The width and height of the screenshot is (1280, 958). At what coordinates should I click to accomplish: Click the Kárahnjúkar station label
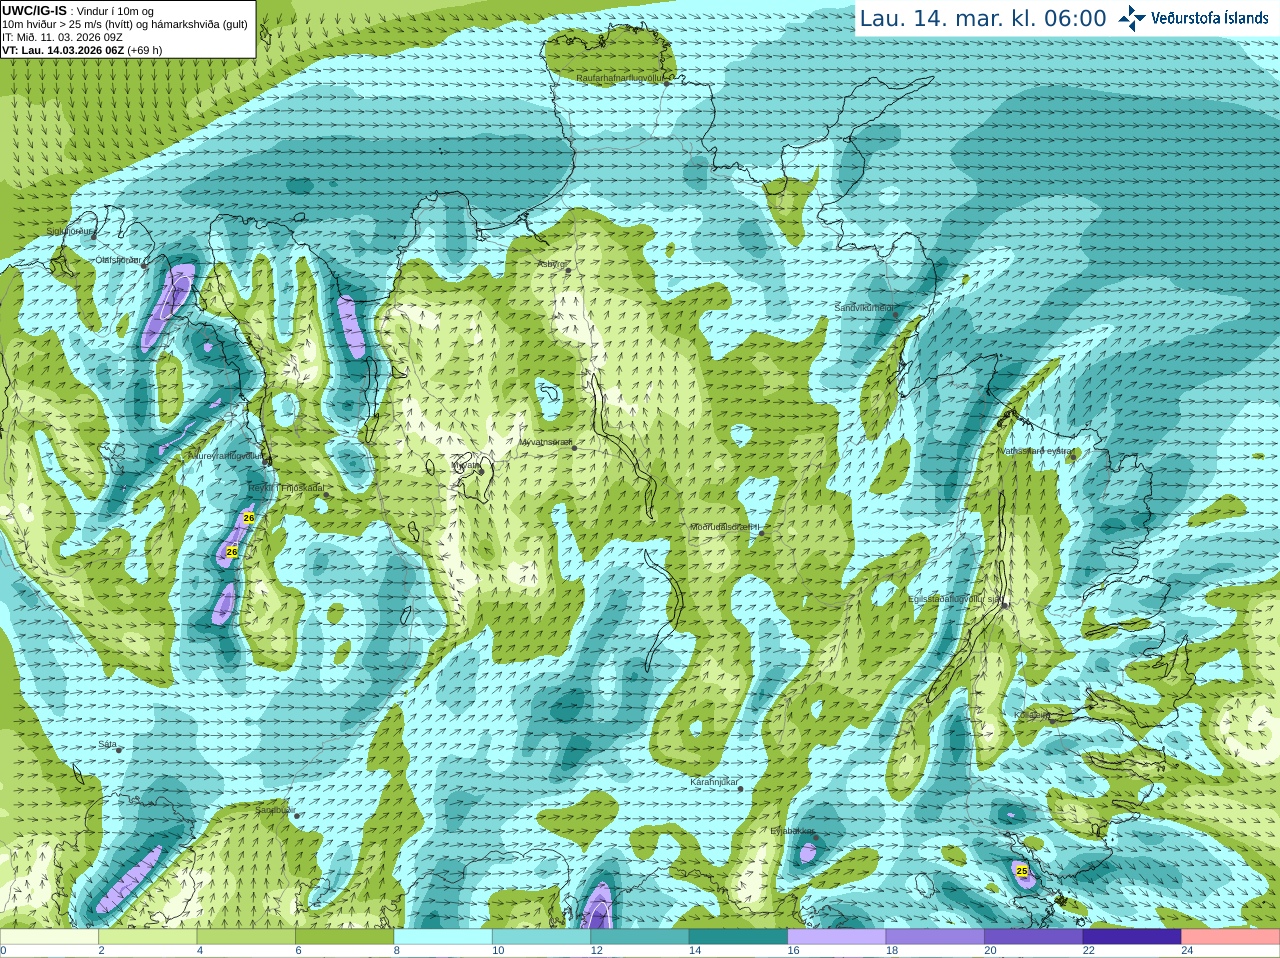714,782
